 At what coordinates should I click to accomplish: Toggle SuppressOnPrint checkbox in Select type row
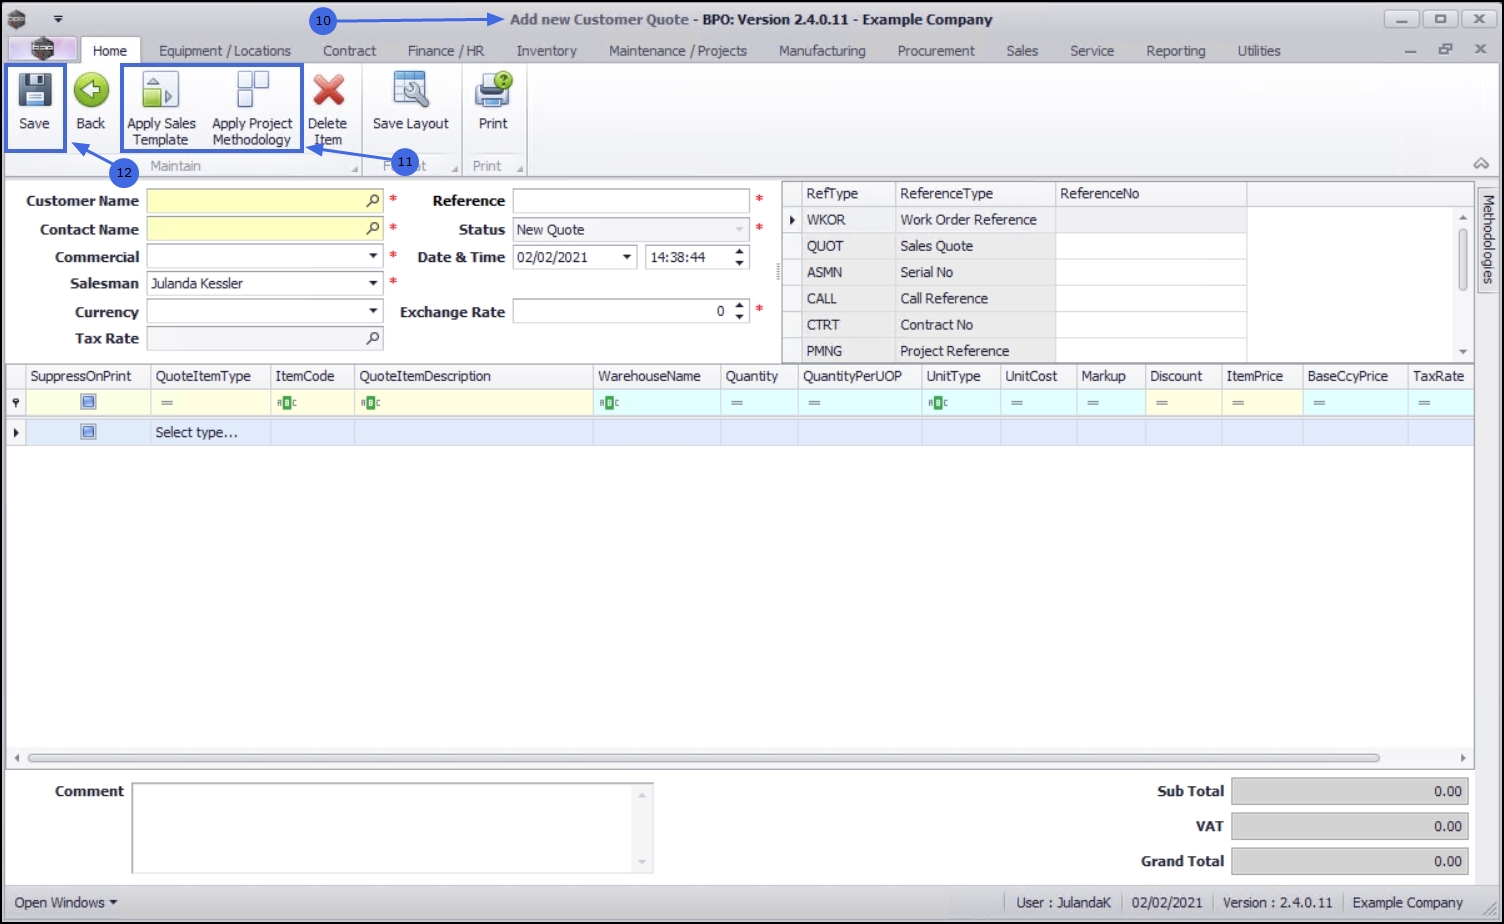88,432
